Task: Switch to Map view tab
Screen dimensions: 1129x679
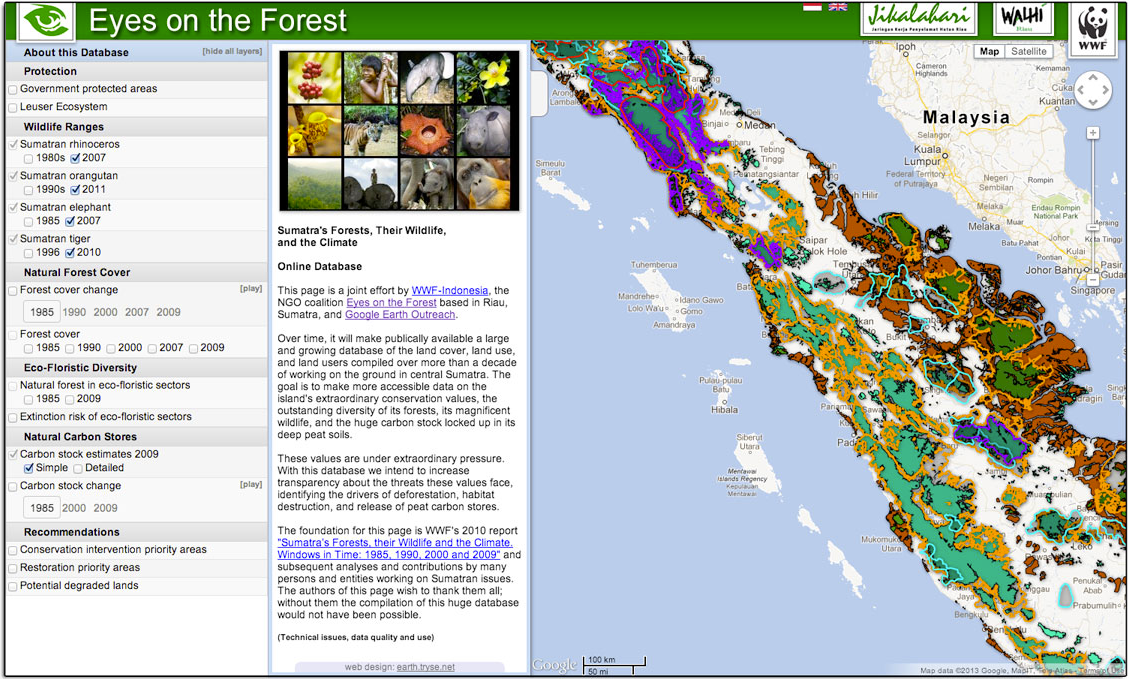Action: click(x=989, y=51)
